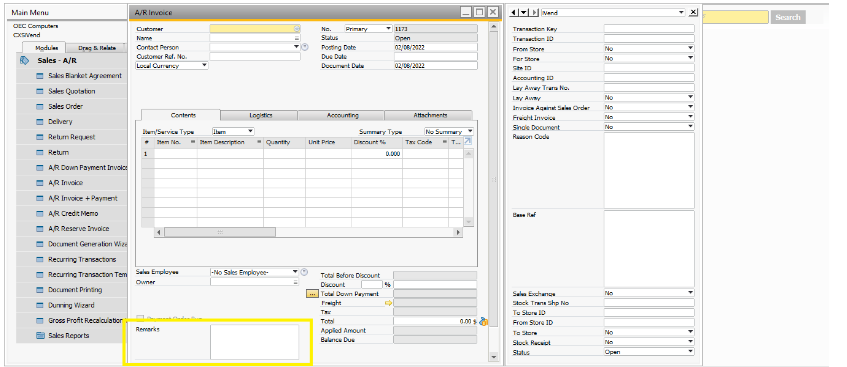Click the Discount percent field
The height and width of the screenshot is (367, 847).
coord(372,284)
